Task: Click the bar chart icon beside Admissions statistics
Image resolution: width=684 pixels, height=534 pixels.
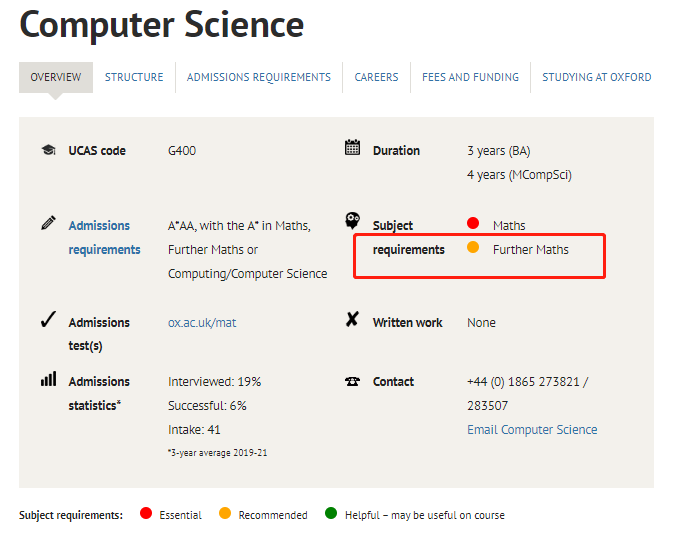Action: pyautogui.click(x=47, y=380)
